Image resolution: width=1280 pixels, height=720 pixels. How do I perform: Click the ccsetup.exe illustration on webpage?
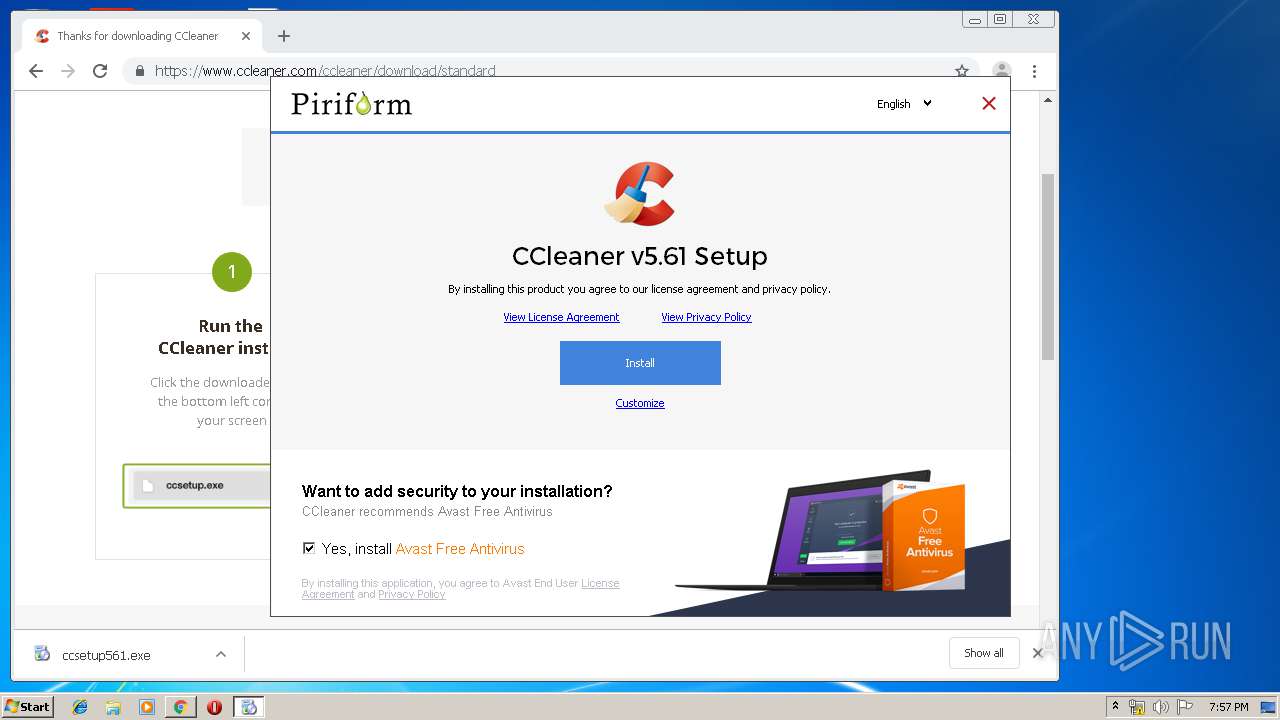[x=197, y=485]
